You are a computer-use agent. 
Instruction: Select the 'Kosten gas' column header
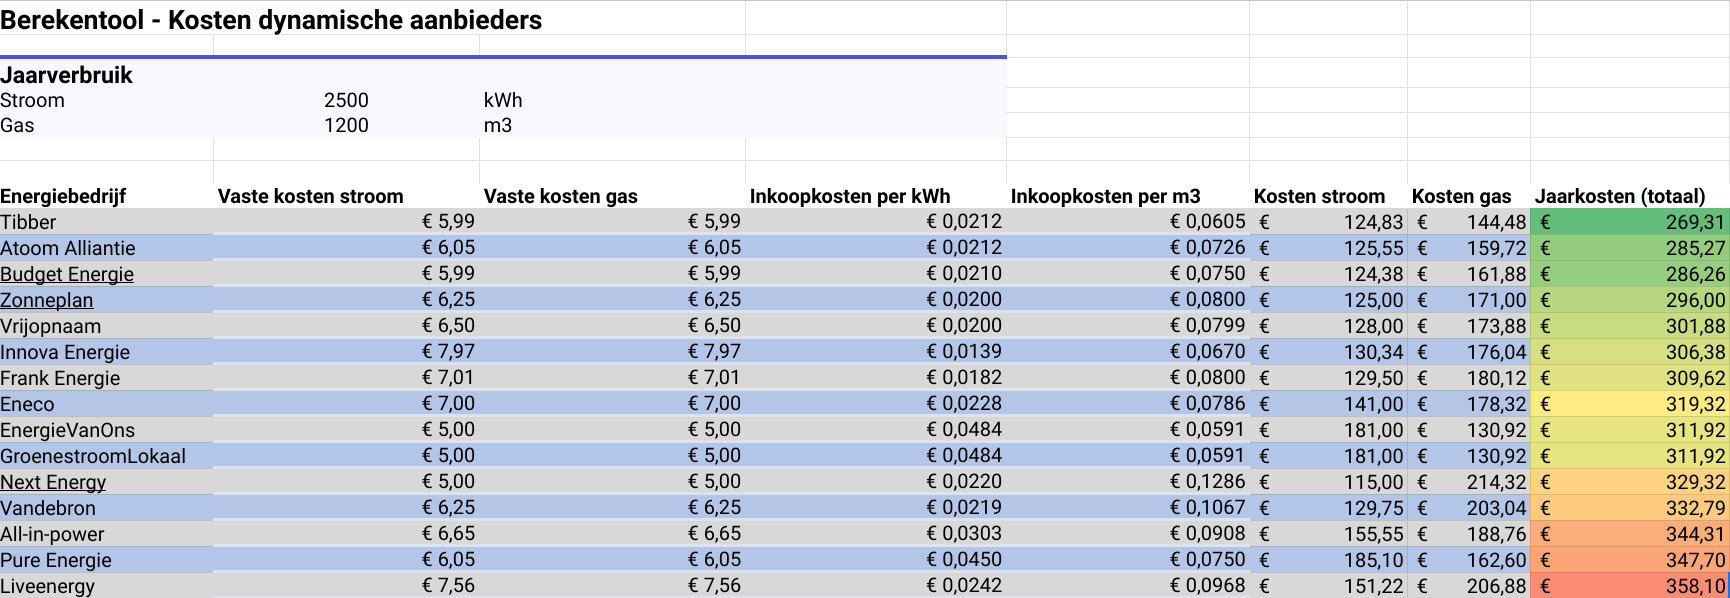pyautogui.click(x=1461, y=196)
